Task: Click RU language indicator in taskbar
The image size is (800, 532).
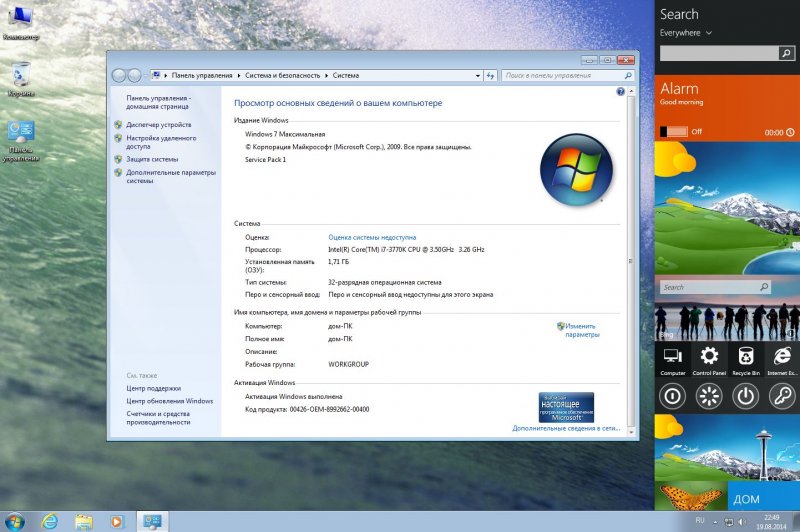Action: pyautogui.click(x=699, y=520)
